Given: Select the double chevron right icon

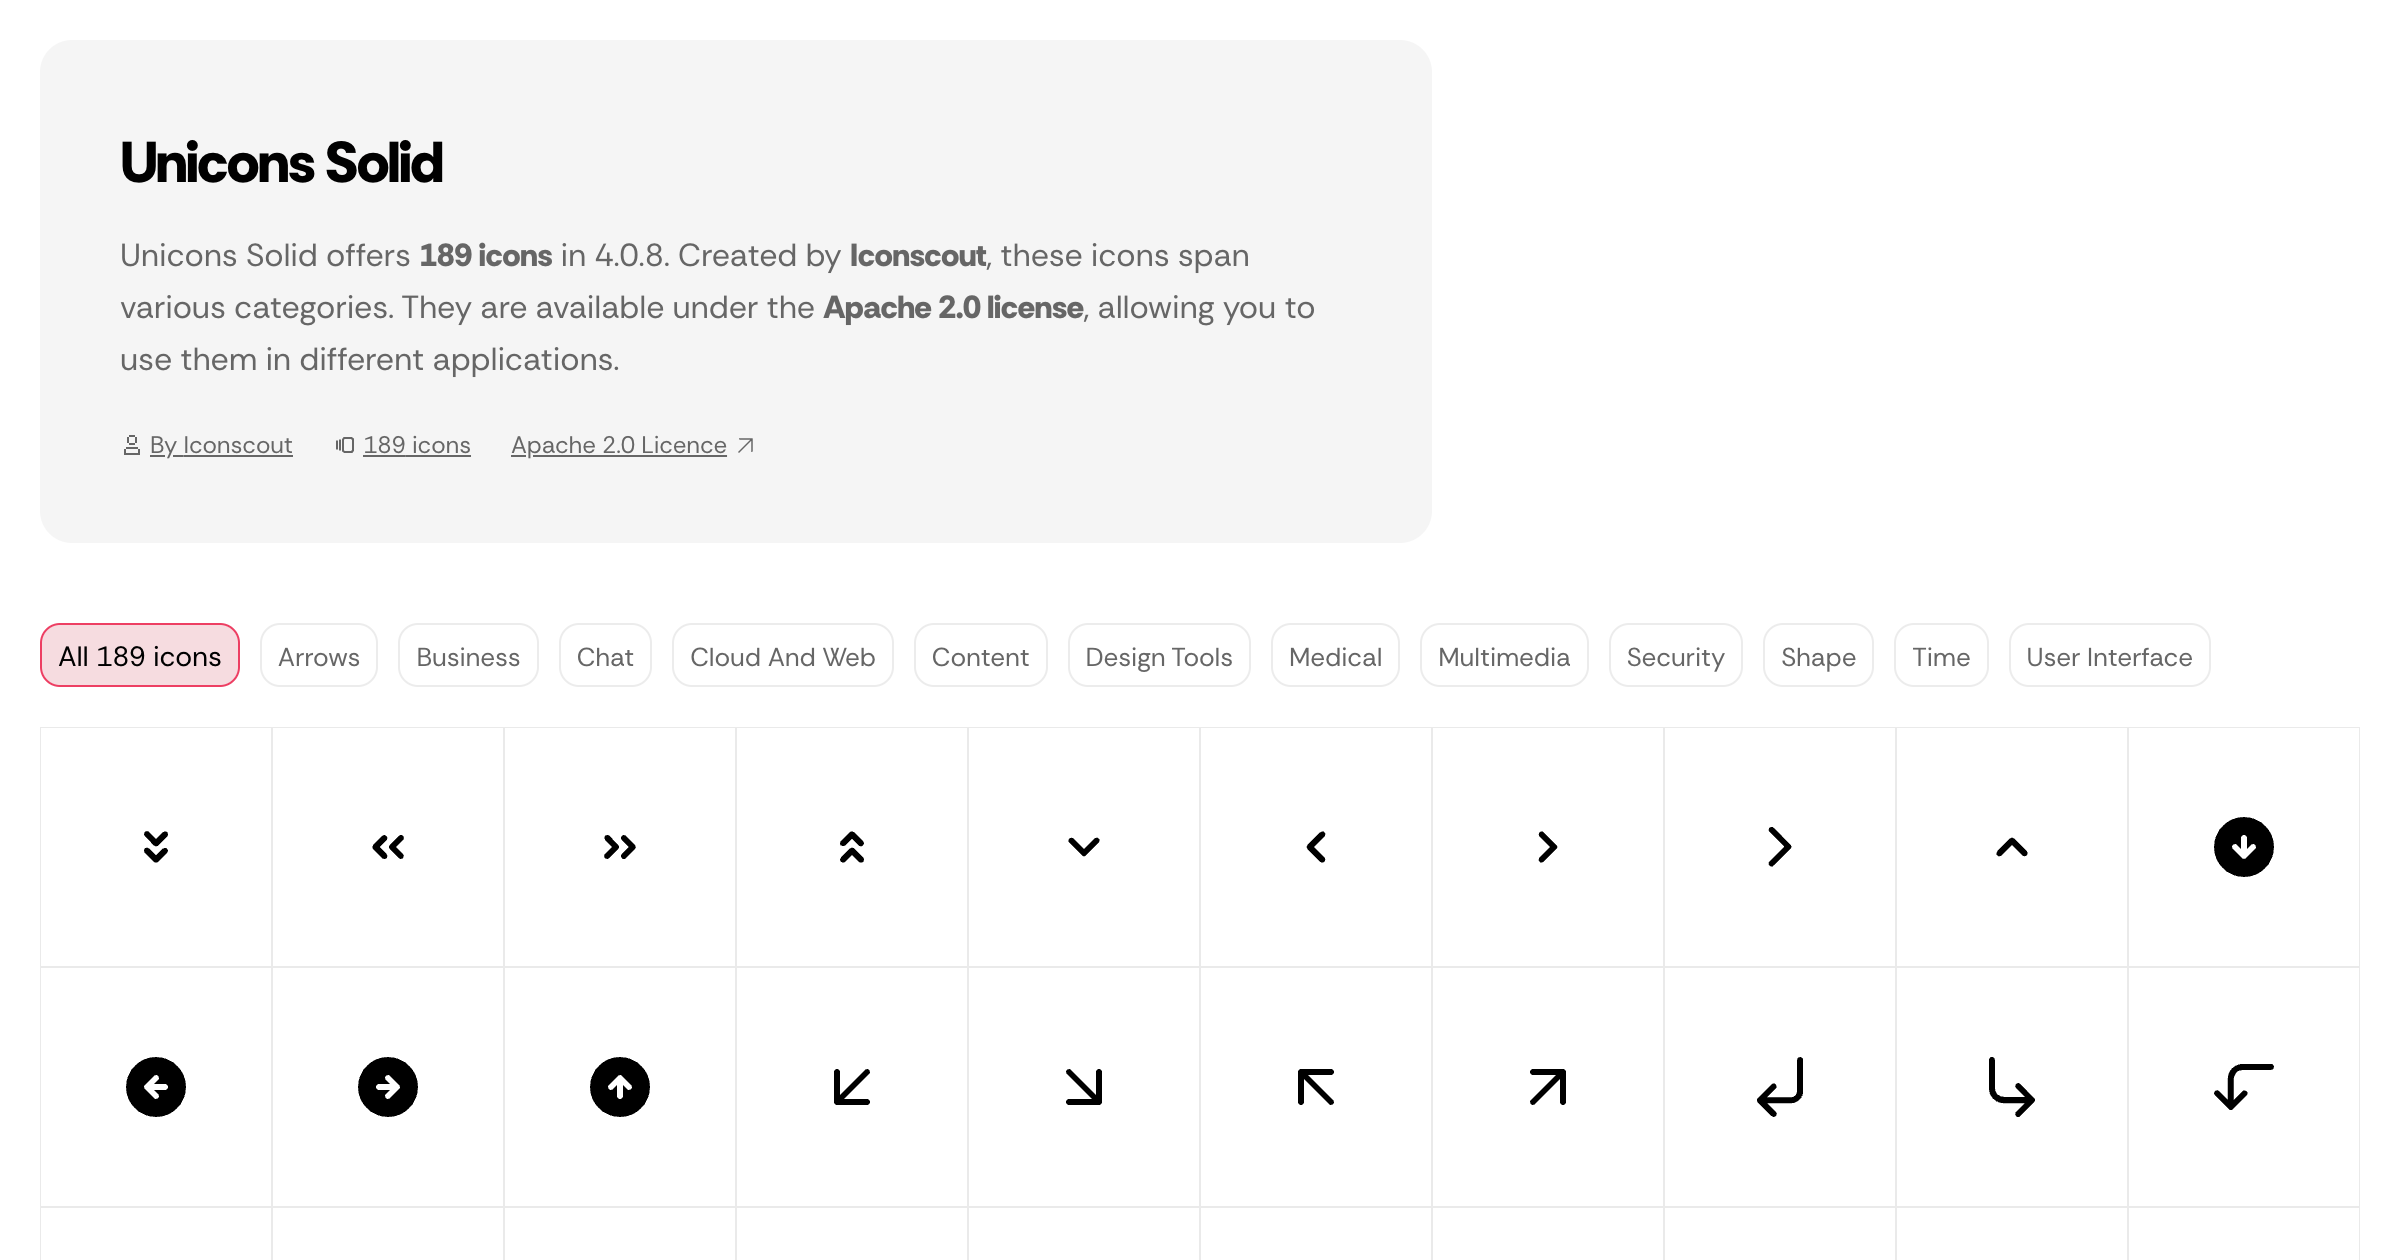Looking at the screenshot, I should (x=620, y=847).
